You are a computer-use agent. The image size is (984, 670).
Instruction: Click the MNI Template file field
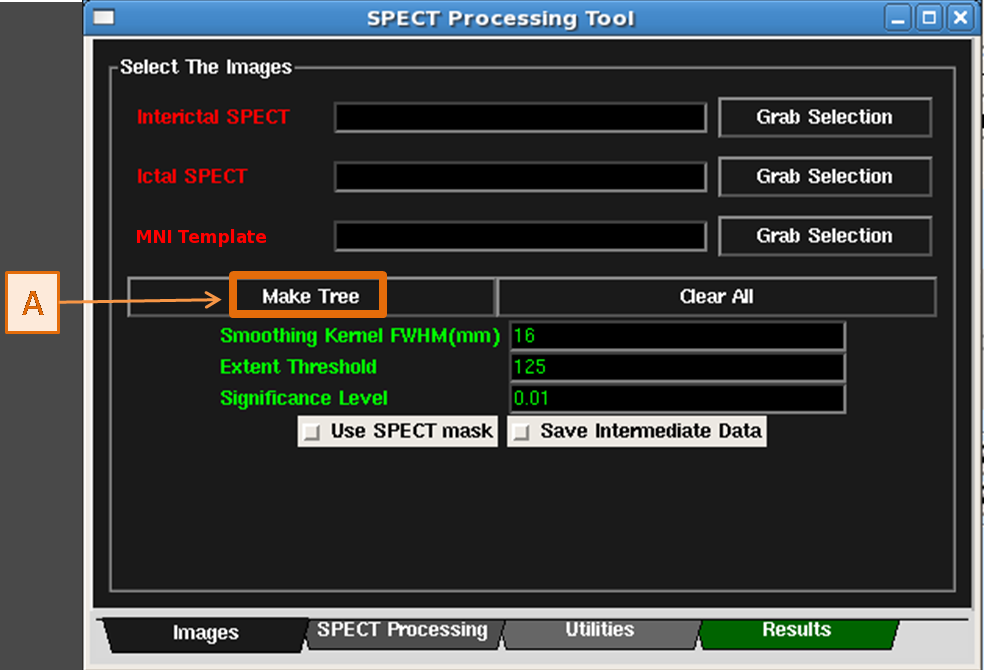pos(520,237)
